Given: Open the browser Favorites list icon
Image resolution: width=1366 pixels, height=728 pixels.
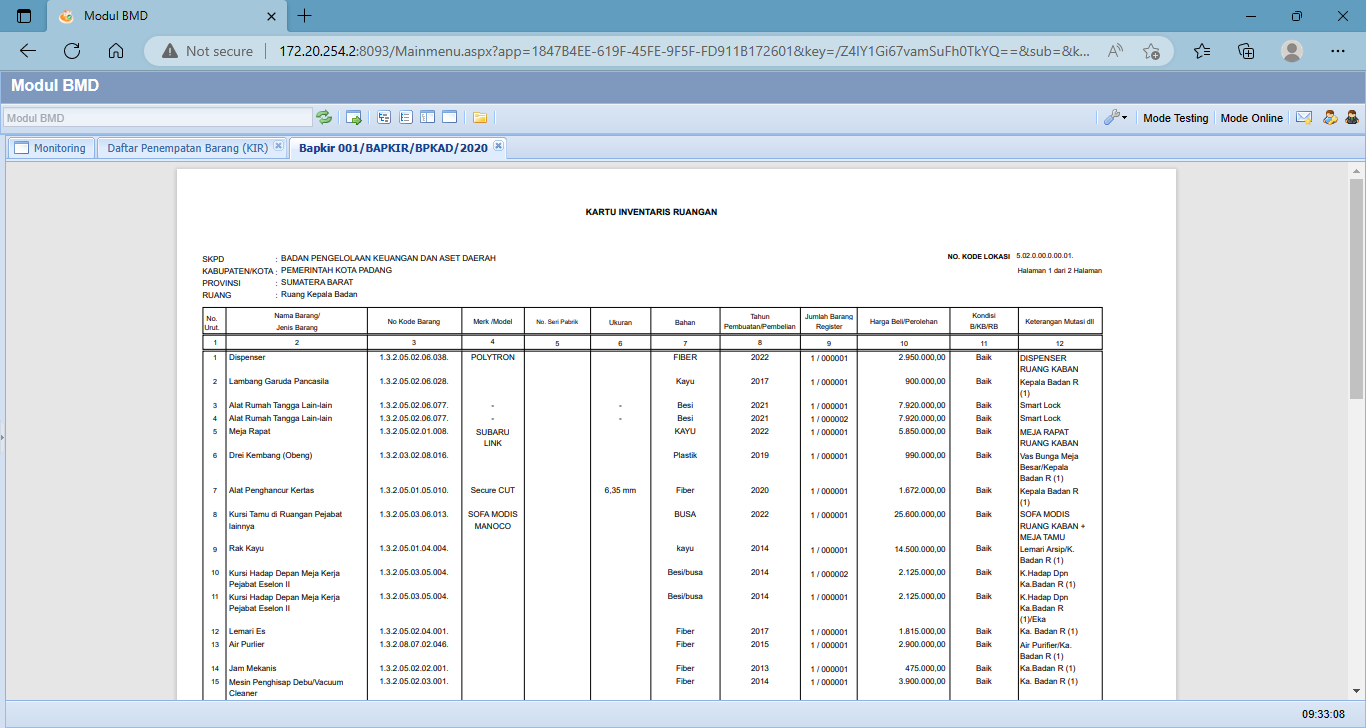Looking at the screenshot, I should tap(1202, 51).
